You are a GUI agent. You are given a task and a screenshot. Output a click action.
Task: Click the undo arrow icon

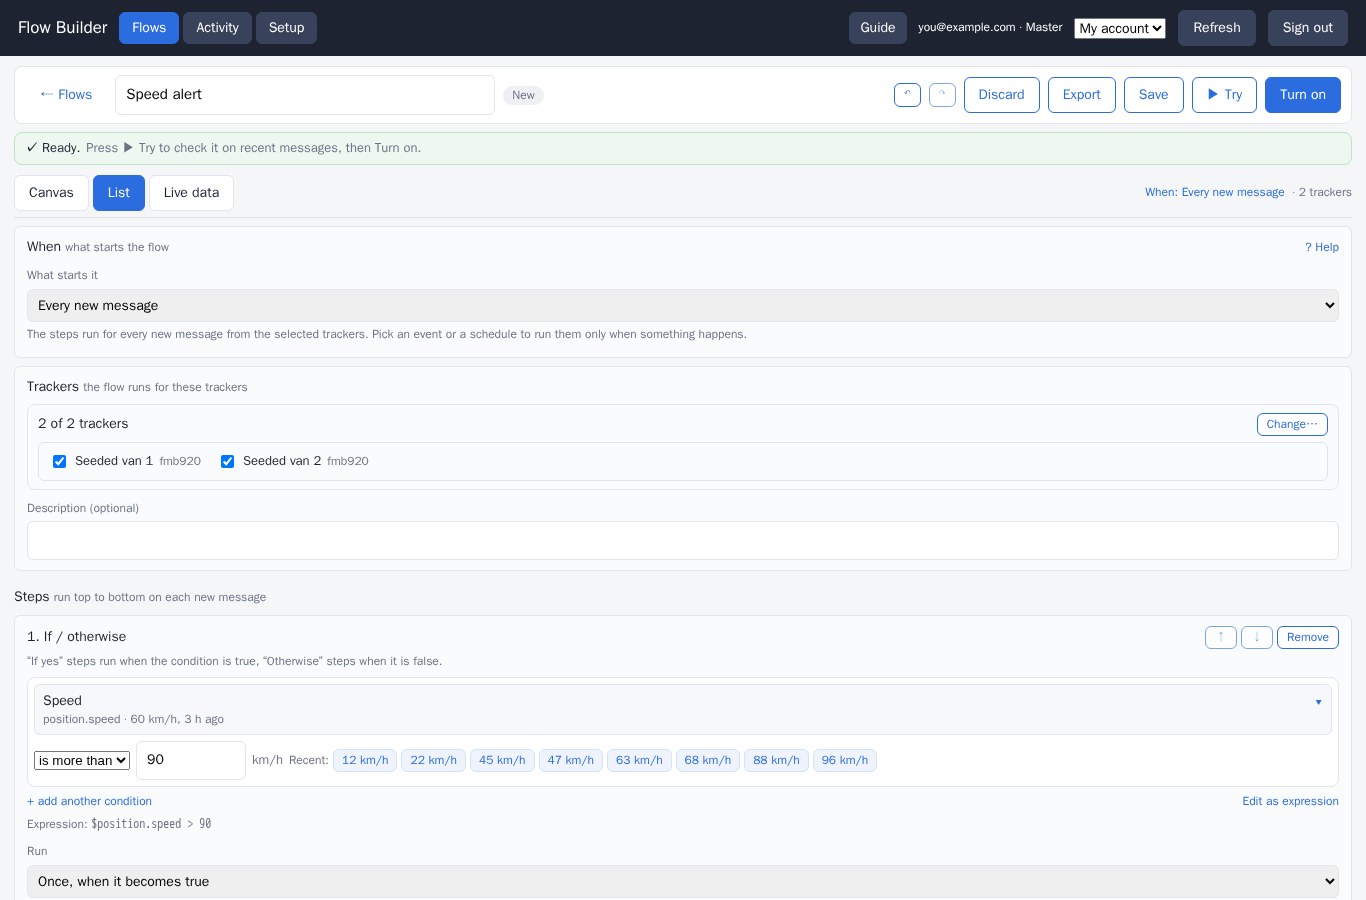coord(907,95)
